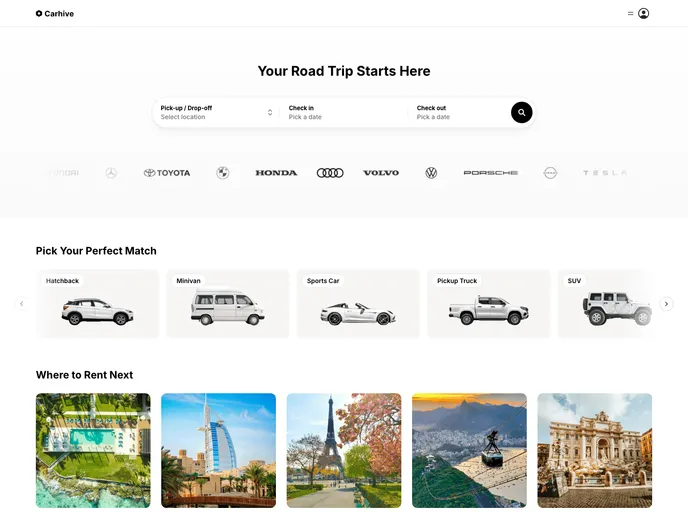Pick the Volvo brand logo
This screenshot has height=512, width=688.
coord(381,173)
